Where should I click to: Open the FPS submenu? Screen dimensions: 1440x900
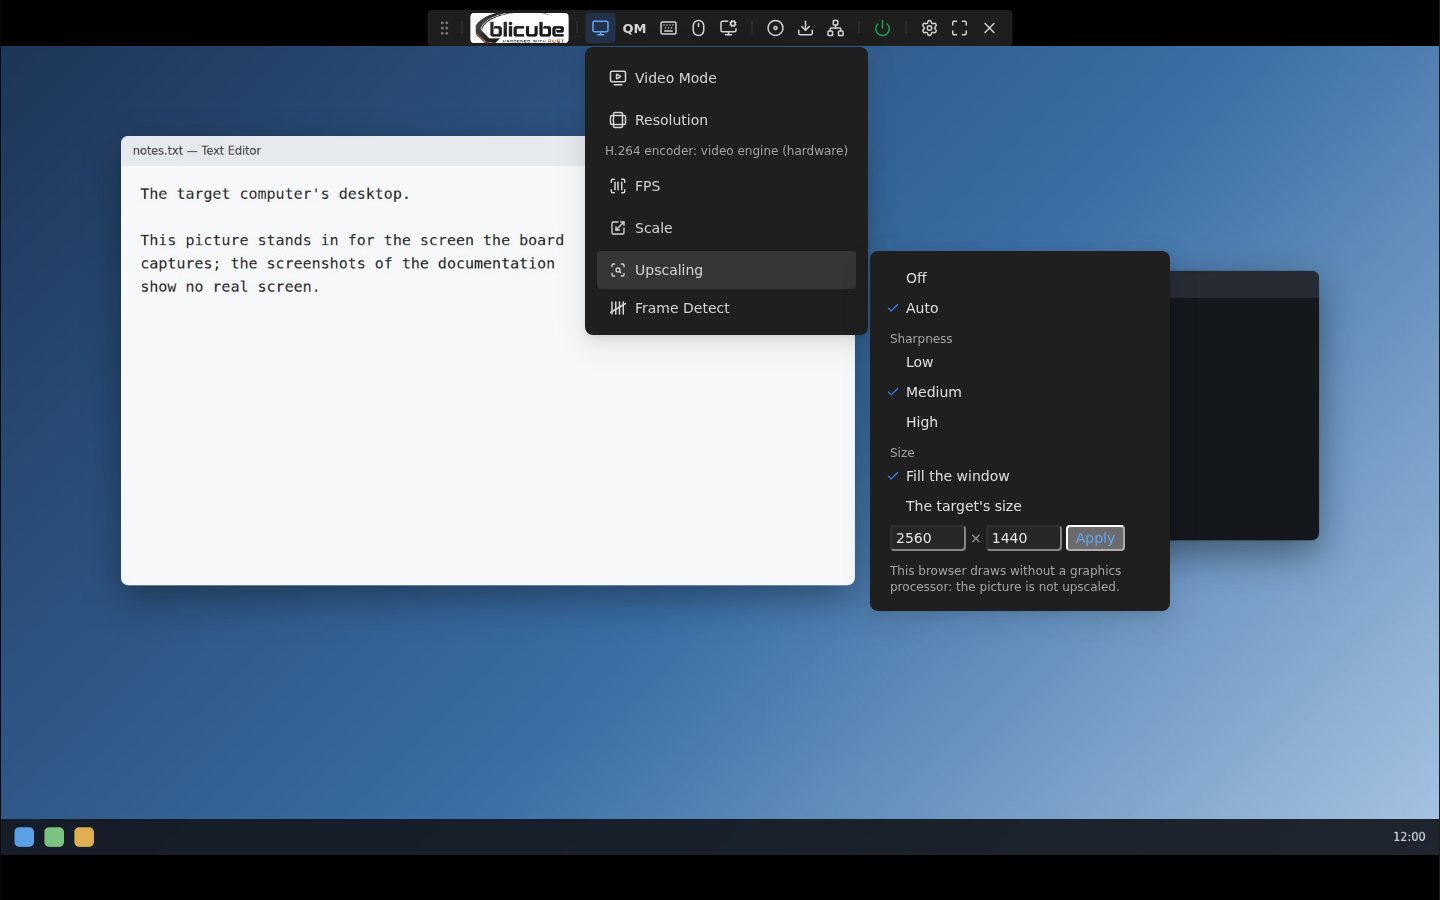pos(726,186)
